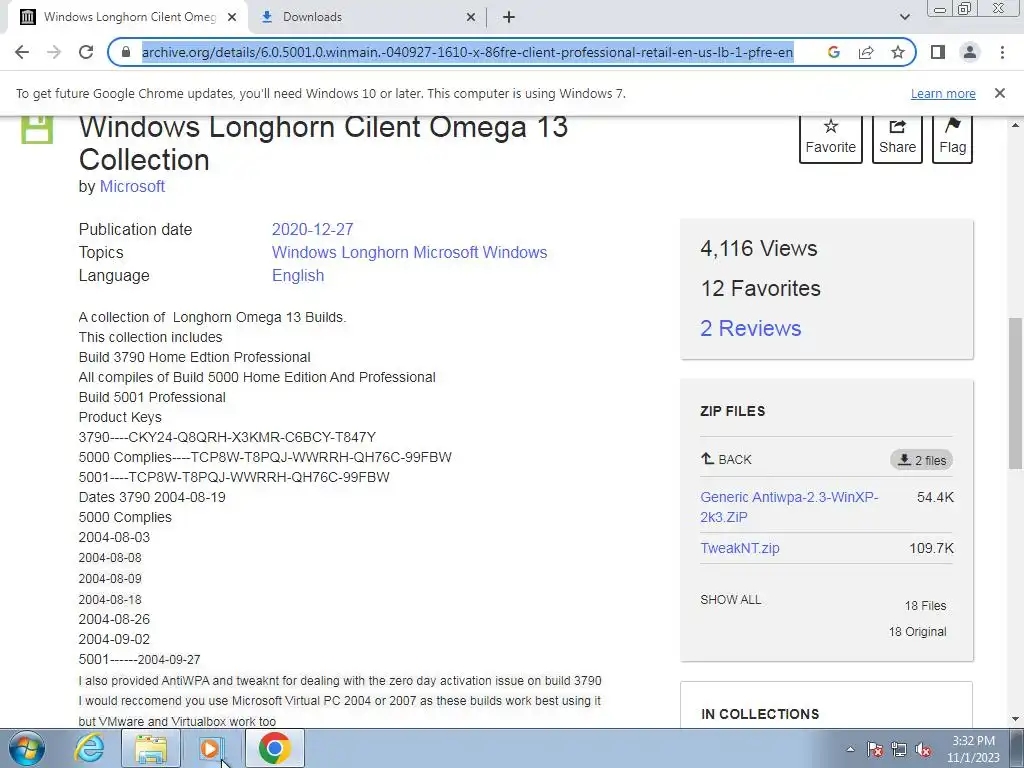Viewport: 1024px width, 768px height.
Task: Click the Chrome icon in the taskbar
Action: [274, 748]
